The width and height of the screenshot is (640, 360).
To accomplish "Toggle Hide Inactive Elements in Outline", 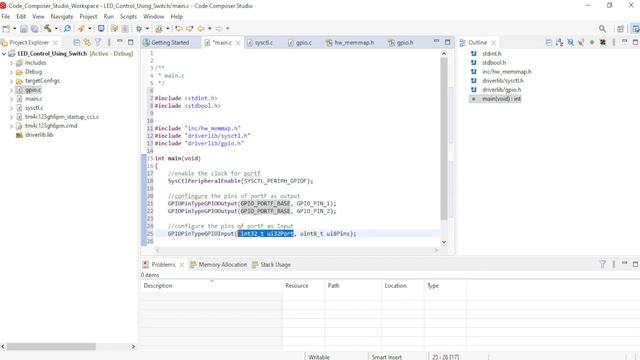I will pos(602,42).
